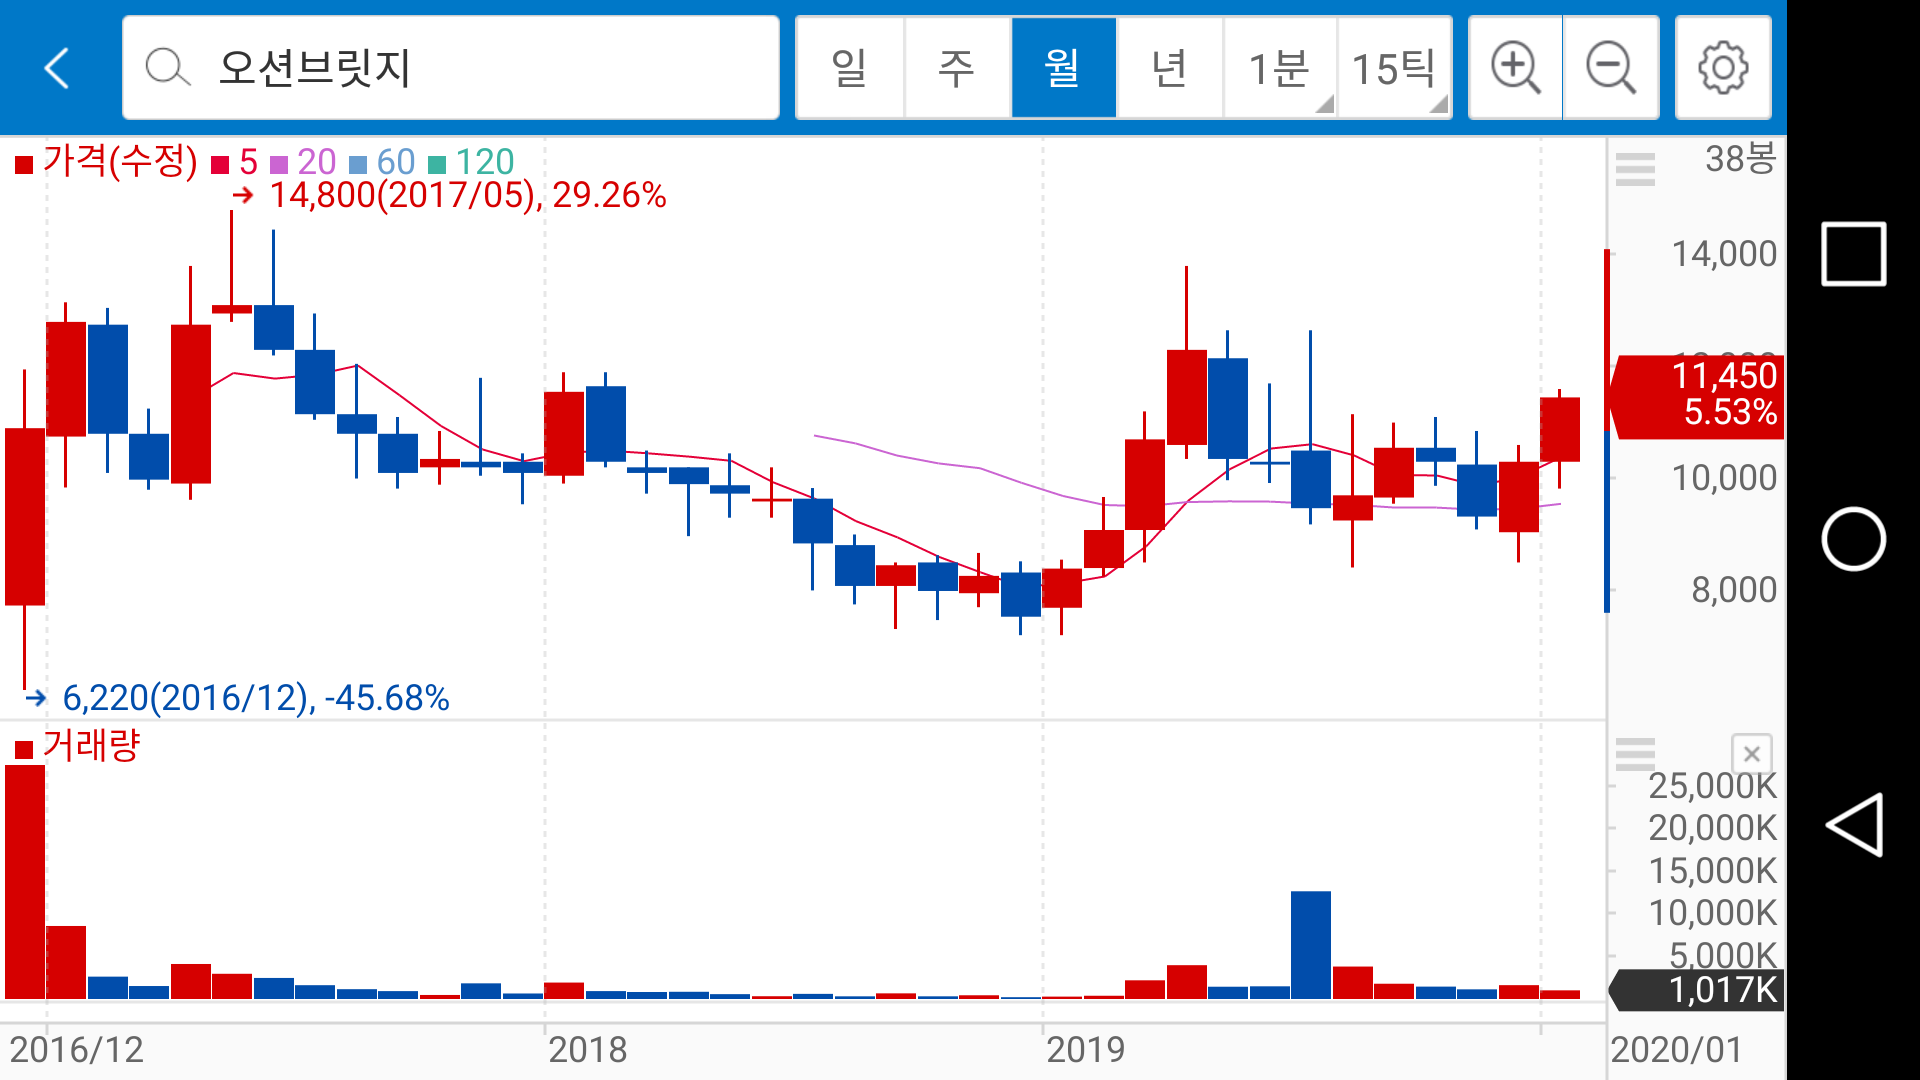The width and height of the screenshot is (1920, 1080).
Task: Tap the 60-period moving average legend
Action: click(x=383, y=162)
